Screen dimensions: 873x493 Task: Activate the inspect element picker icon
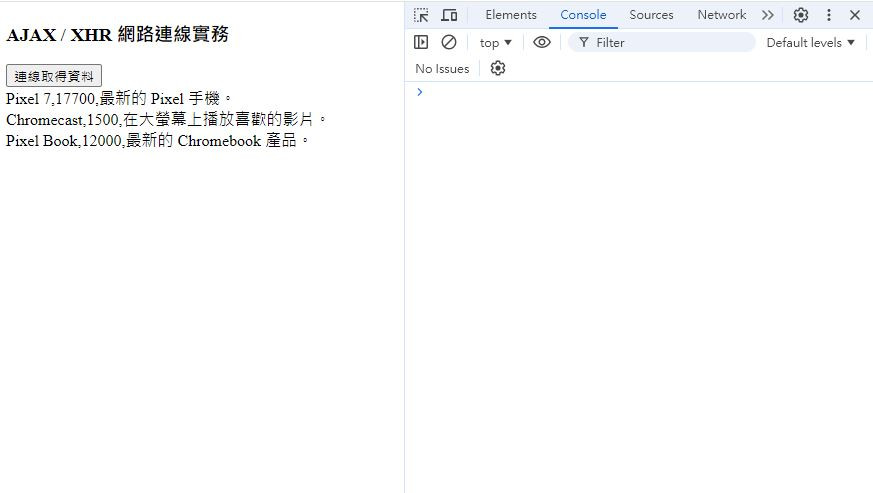421,15
